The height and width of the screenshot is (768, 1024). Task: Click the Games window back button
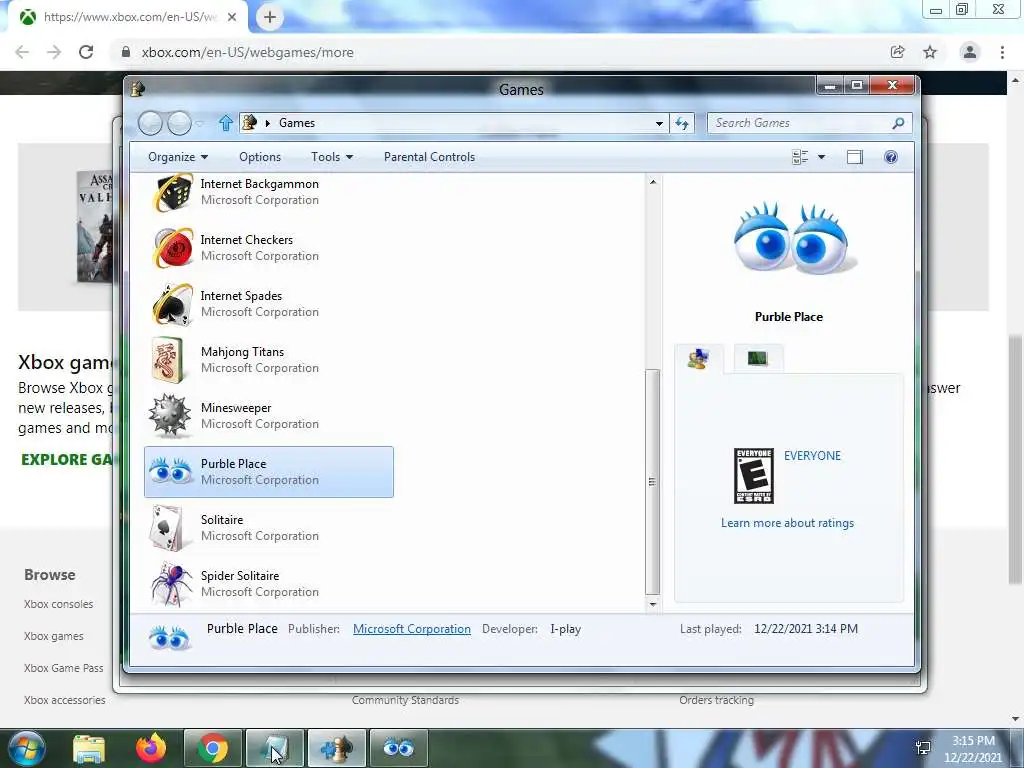pyautogui.click(x=150, y=123)
